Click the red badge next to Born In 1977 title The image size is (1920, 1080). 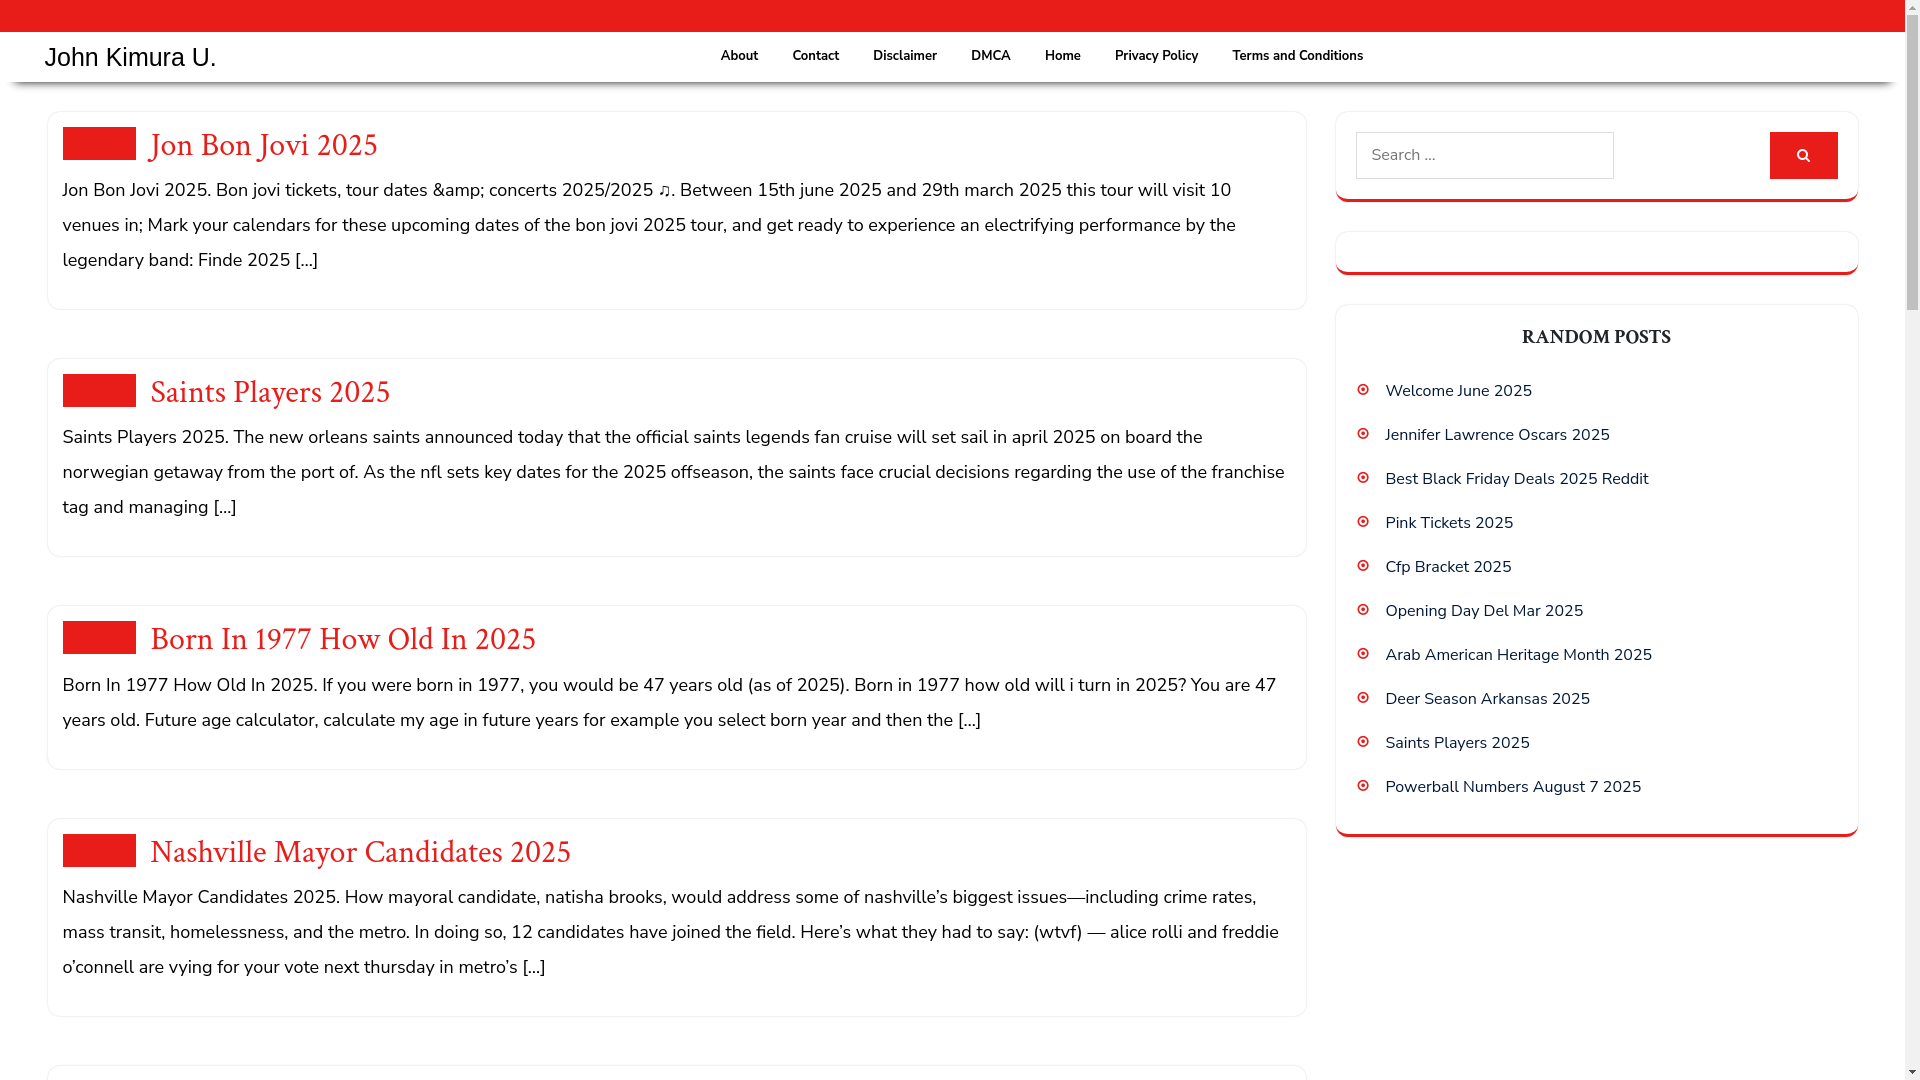click(x=99, y=637)
